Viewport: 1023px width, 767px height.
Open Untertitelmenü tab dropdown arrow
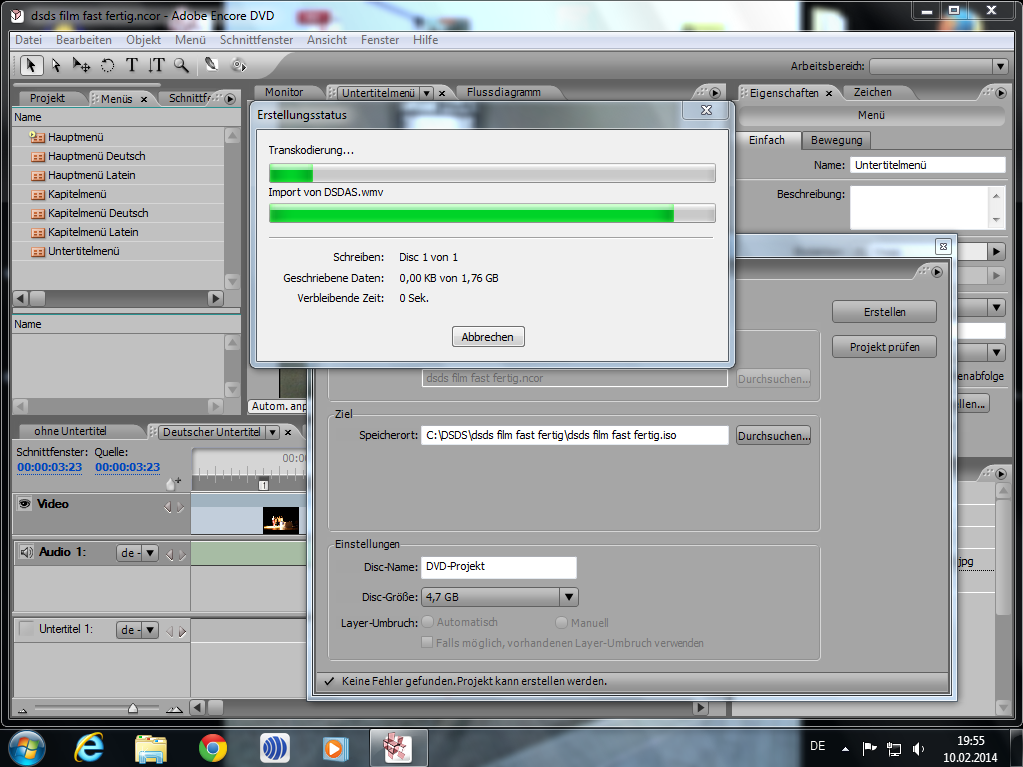pos(426,93)
